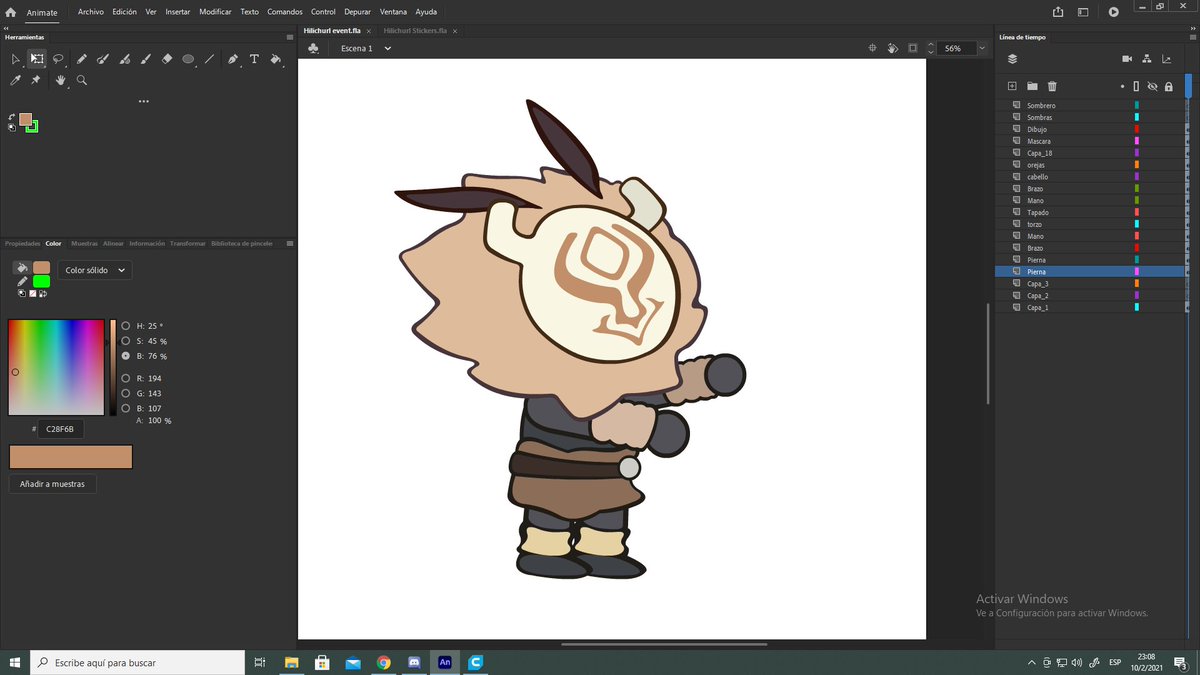Click the brightness slider beside color field
Viewport: 1200px width, 675px height.
coord(113,367)
